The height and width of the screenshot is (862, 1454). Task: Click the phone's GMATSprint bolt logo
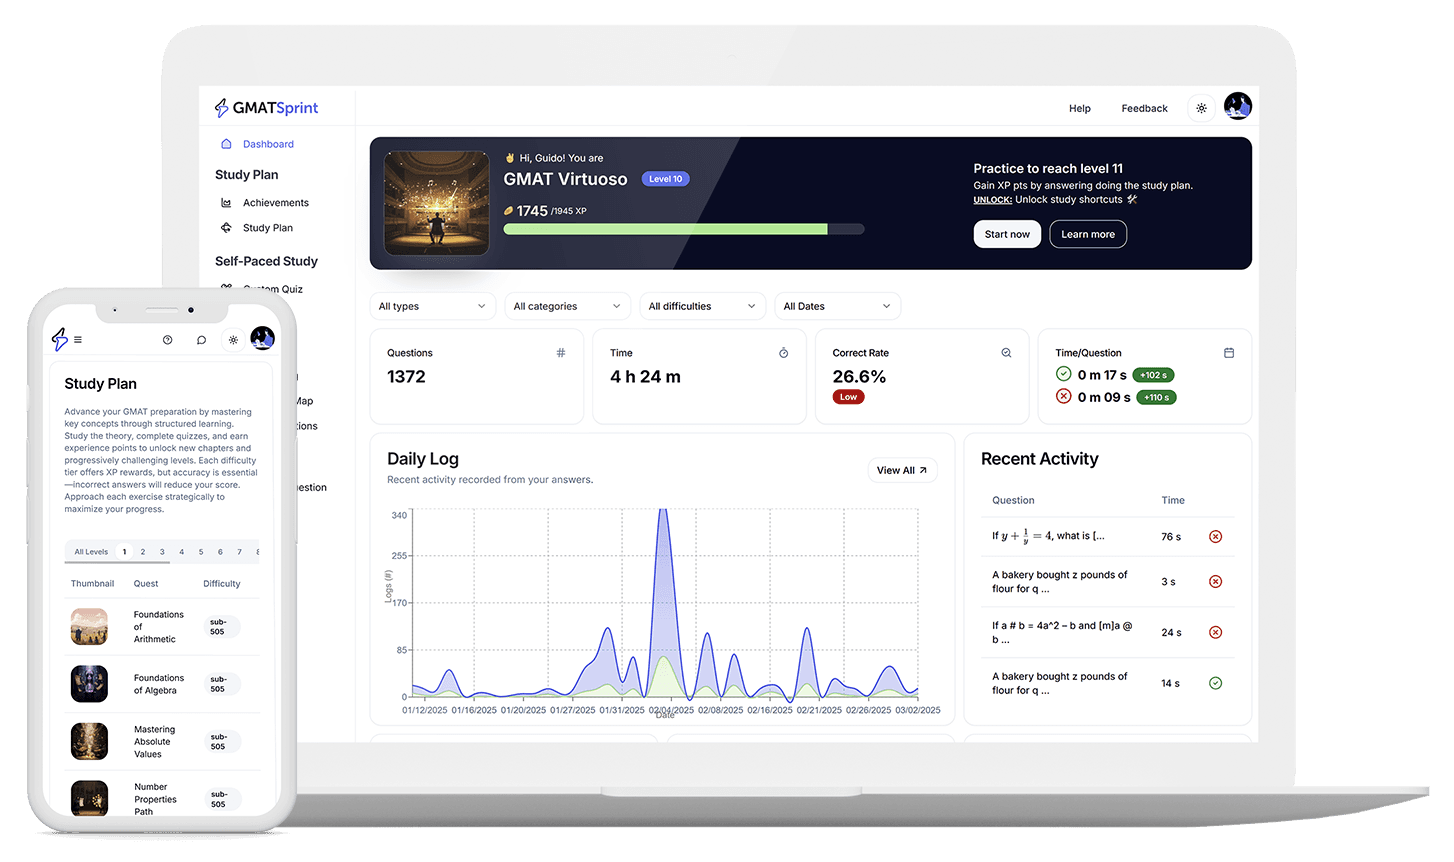(x=60, y=339)
